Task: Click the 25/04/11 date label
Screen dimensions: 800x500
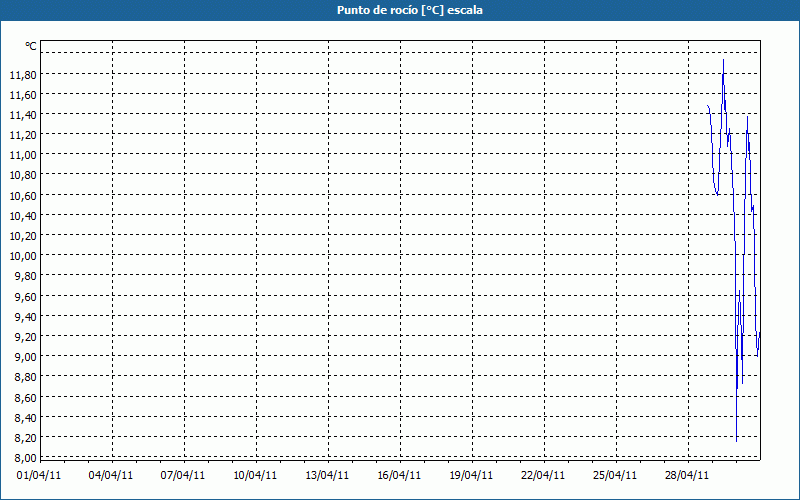Action: tap(615, 476)
